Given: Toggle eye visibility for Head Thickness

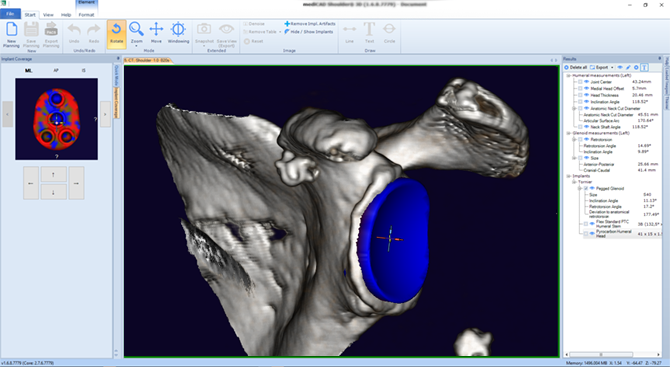Looking at the screenshot, I should 587,95.
